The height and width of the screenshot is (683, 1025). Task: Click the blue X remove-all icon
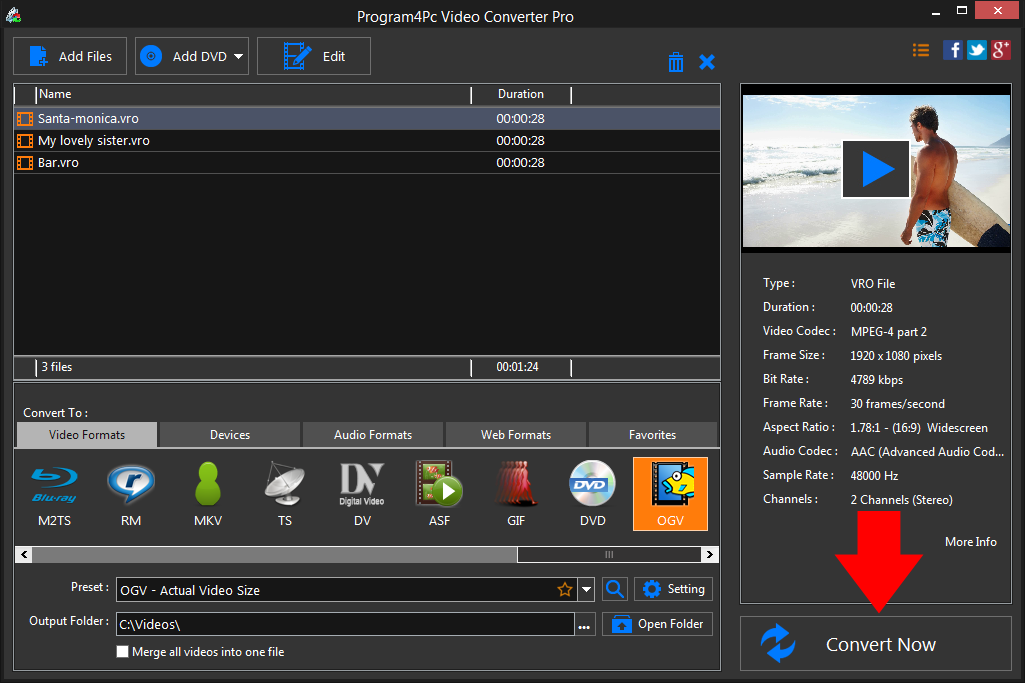point(707,62)
